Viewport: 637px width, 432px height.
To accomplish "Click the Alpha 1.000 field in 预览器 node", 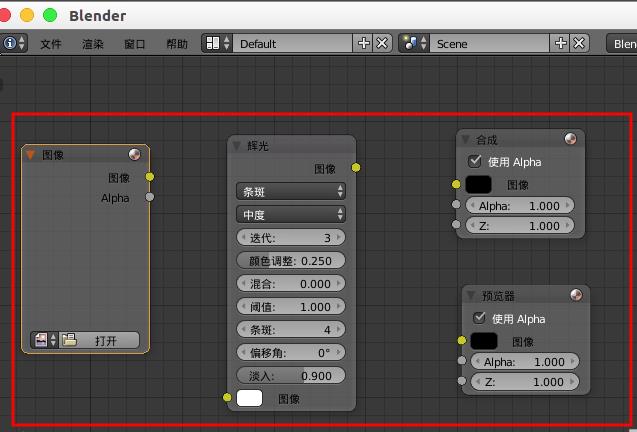I will (524, 361).
